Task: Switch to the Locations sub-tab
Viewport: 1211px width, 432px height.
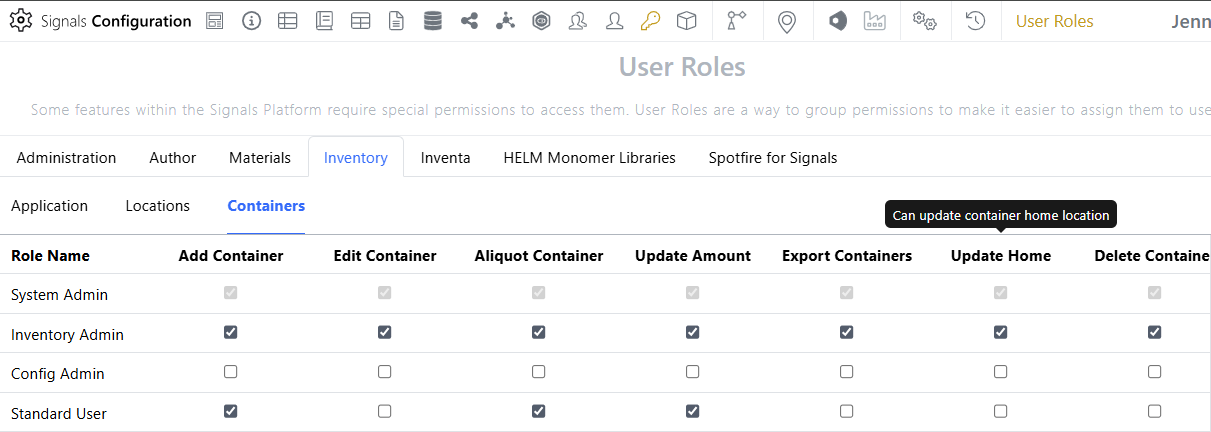Action: [157, 206]
